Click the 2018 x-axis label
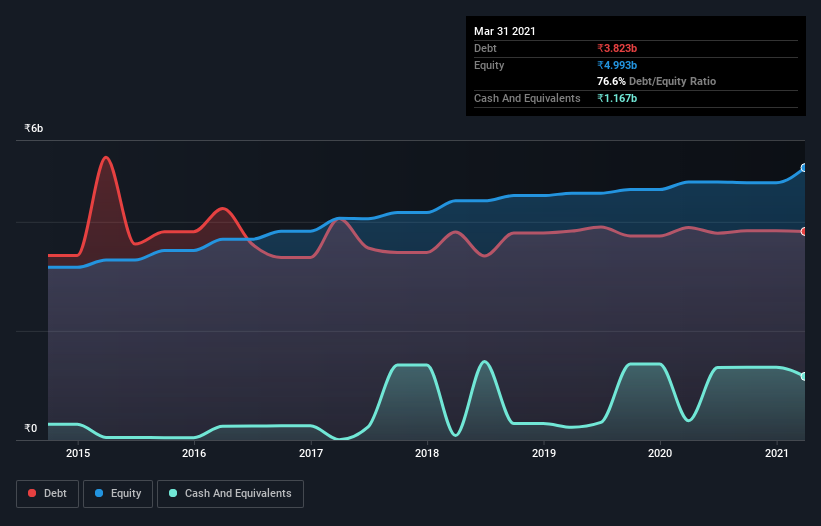 (427, 453)
